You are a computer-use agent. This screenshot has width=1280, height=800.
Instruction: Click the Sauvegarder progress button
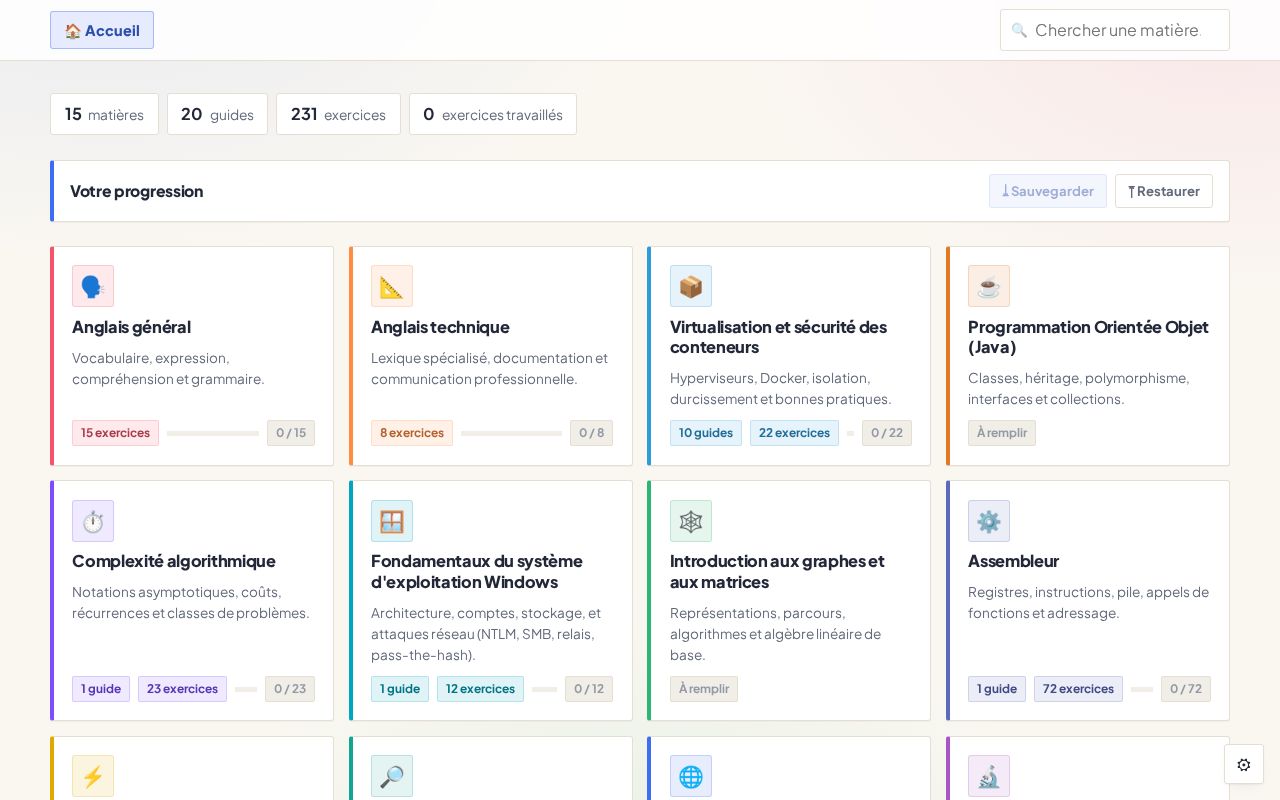pyautogui.click(x=1048, y=191)
